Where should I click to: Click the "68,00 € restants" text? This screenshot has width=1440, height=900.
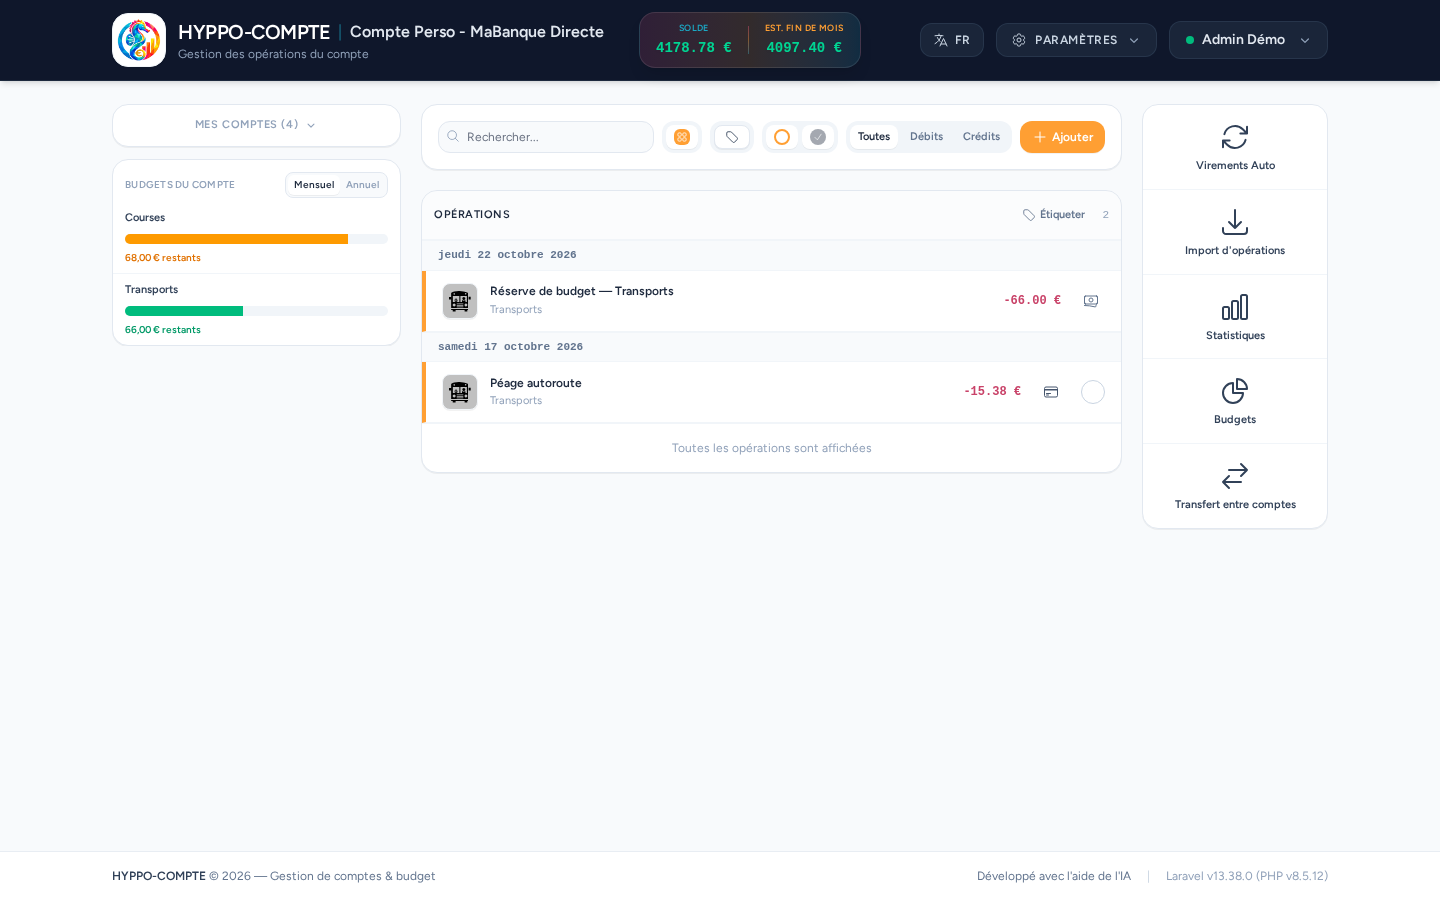coord(163,258)
